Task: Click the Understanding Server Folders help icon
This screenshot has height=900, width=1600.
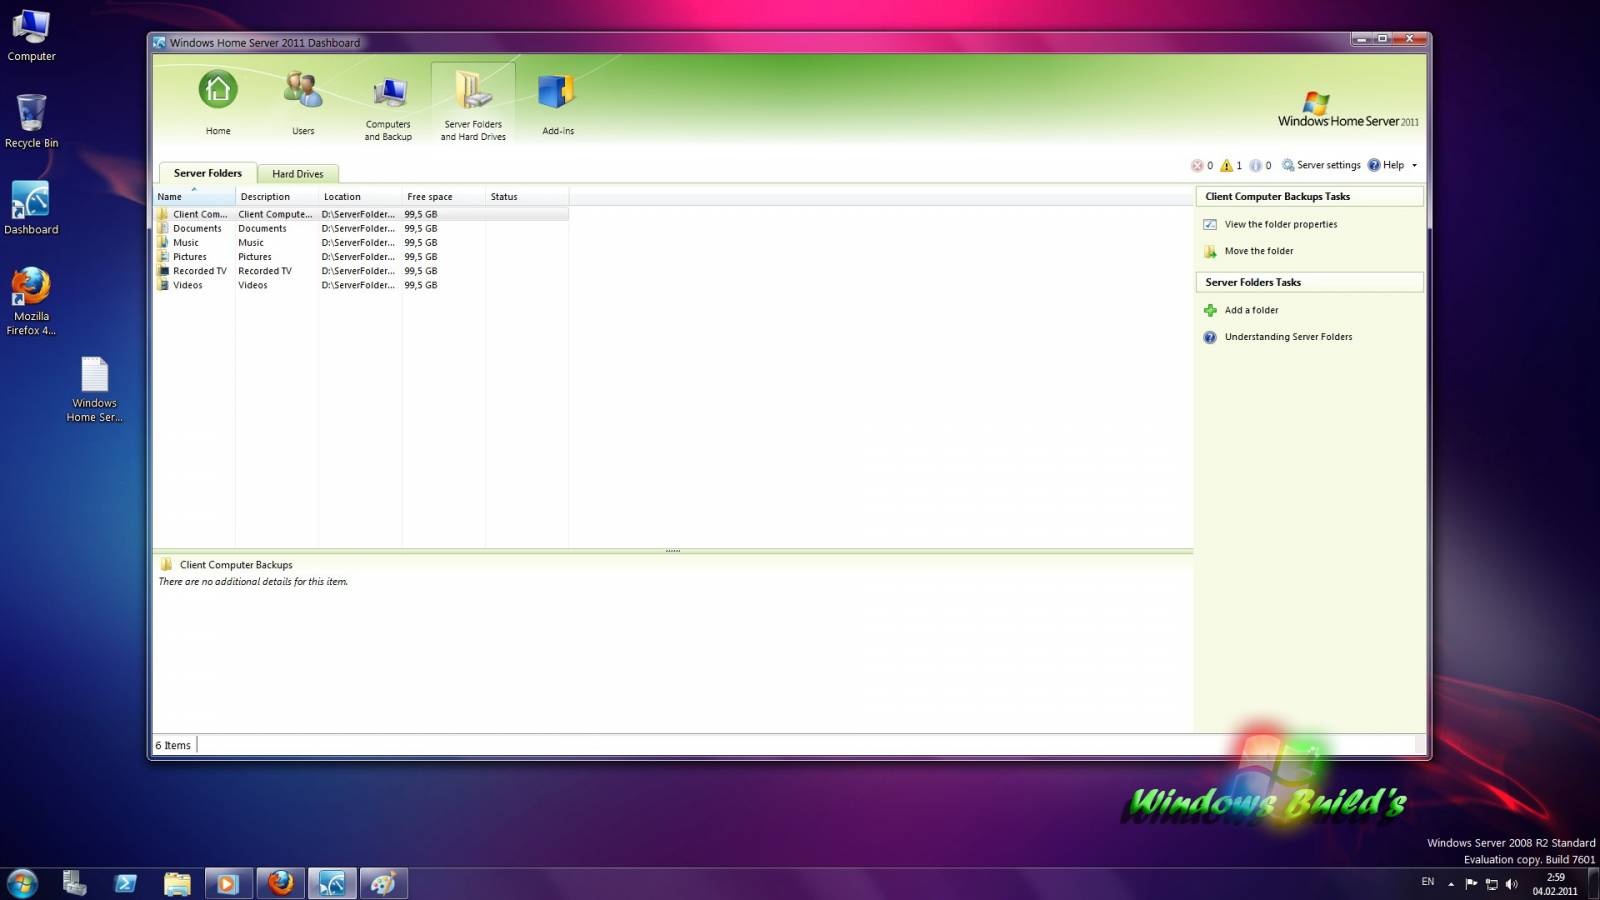Action: [x=1210, y=337]
